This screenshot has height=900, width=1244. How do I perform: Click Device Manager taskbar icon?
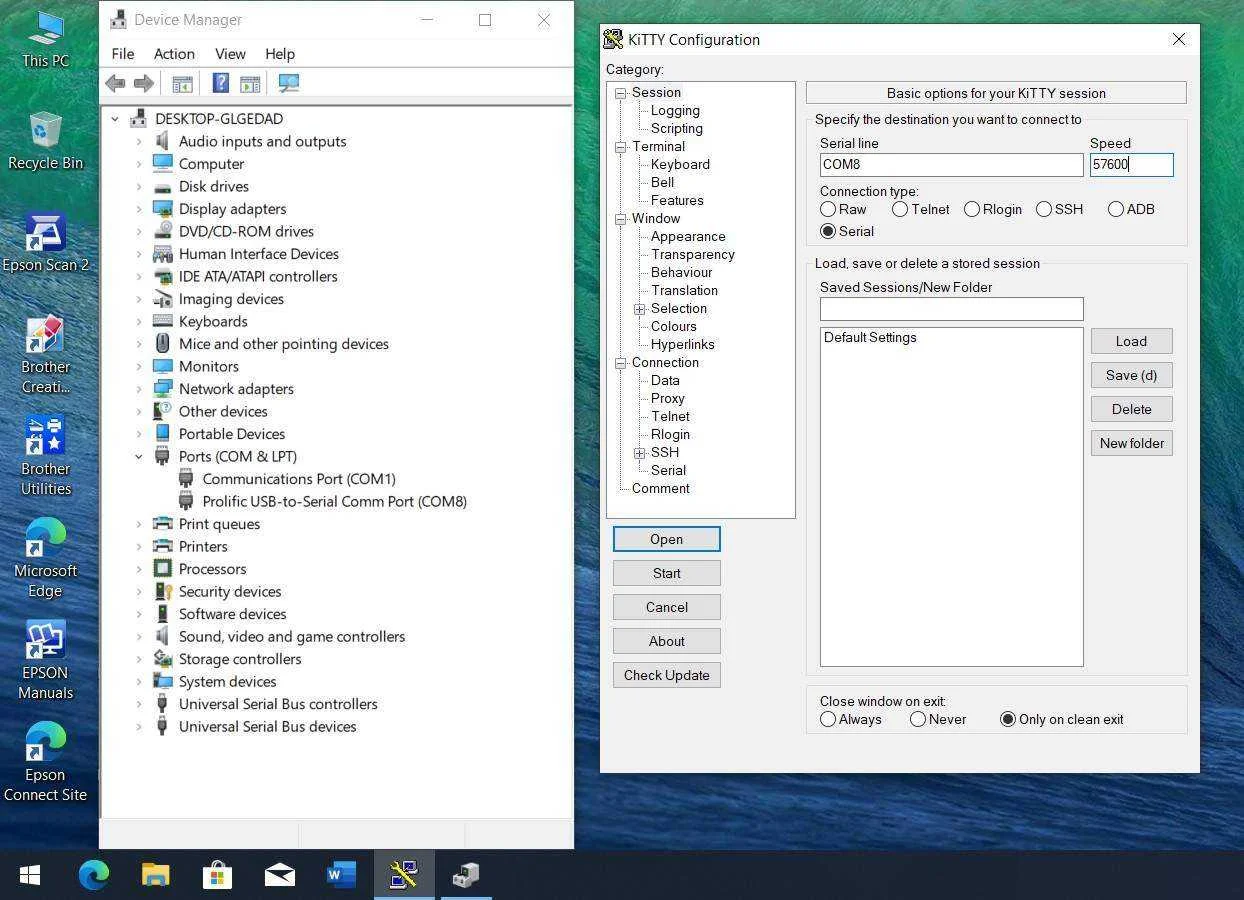[x=466, y=875]
